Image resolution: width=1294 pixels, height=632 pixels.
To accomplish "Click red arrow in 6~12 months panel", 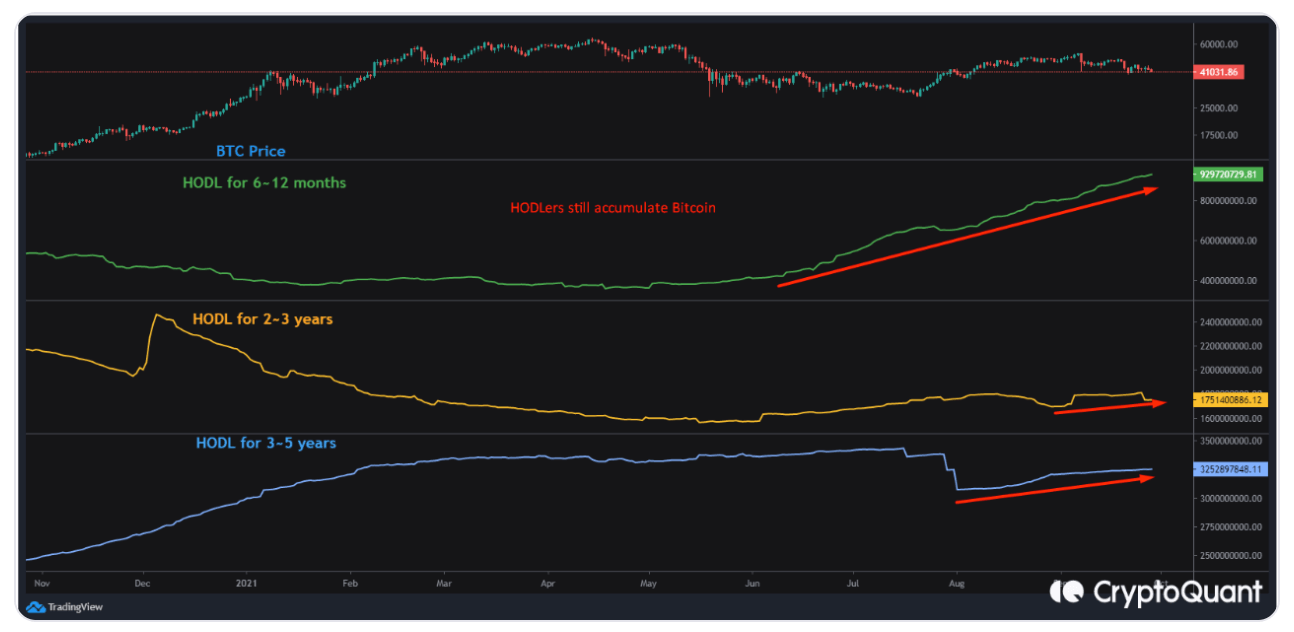I will [x=966, y=236].
